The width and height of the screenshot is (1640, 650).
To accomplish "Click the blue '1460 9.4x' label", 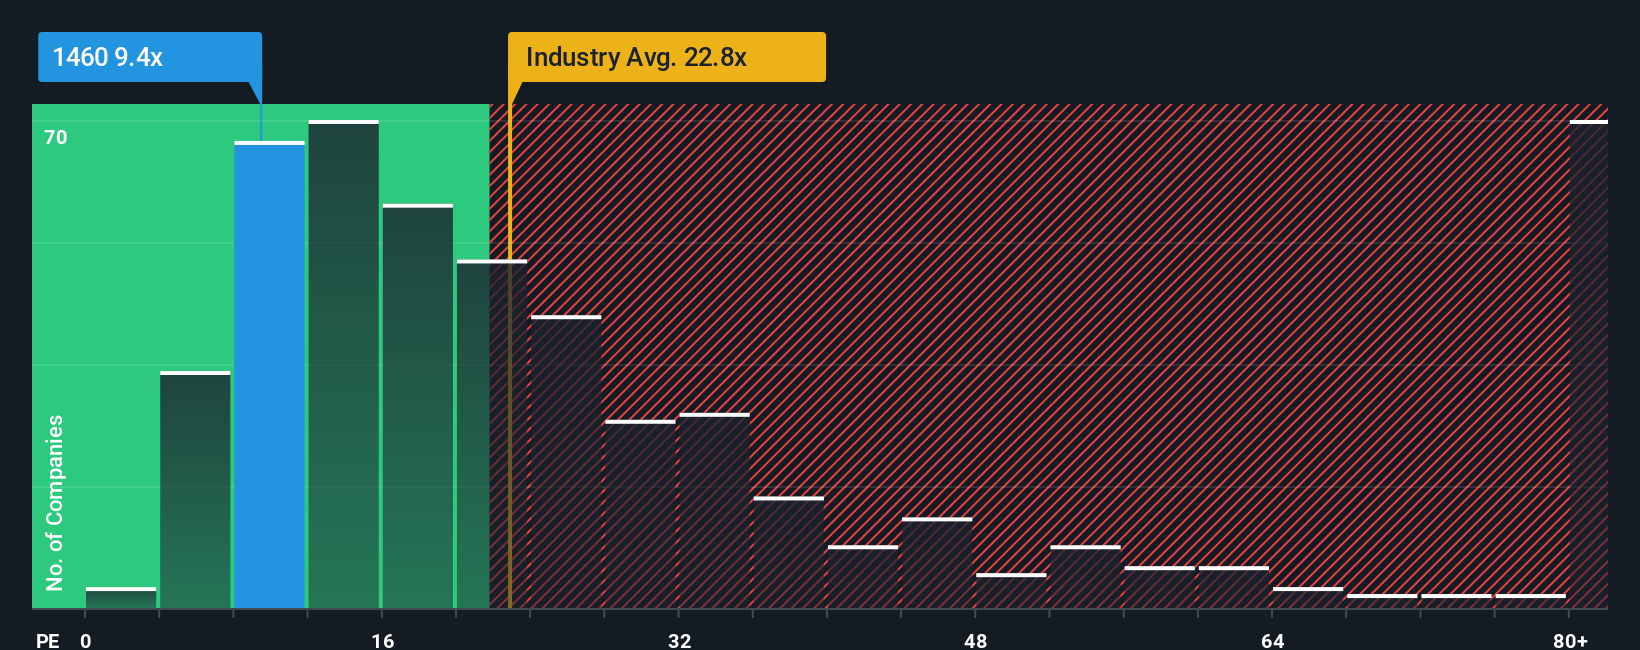I will point(150,57).
